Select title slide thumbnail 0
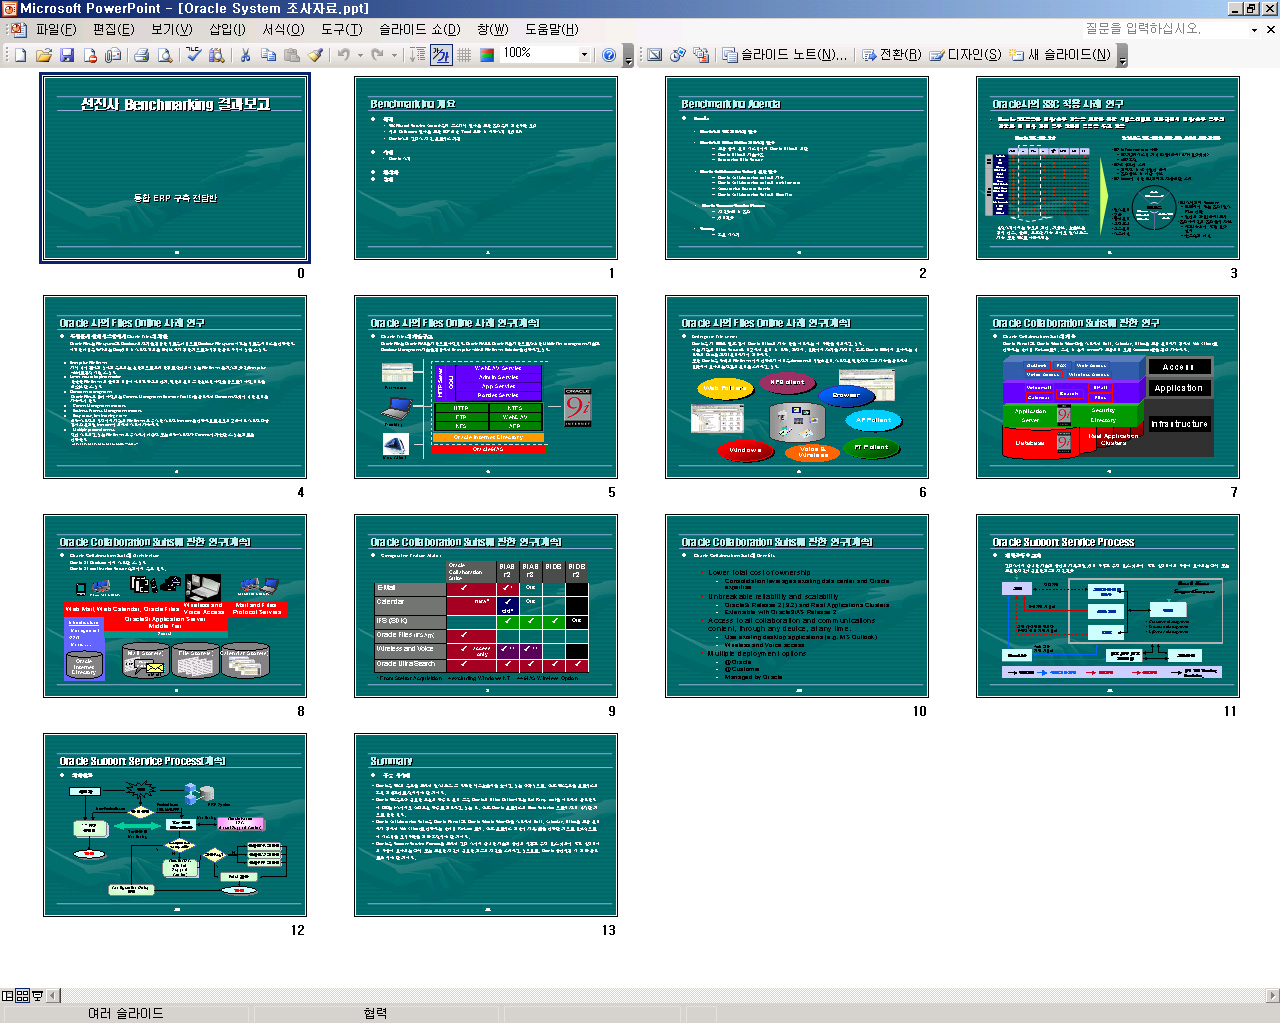The width and height of the screenshot is (1280, 1024). [175, 168]
